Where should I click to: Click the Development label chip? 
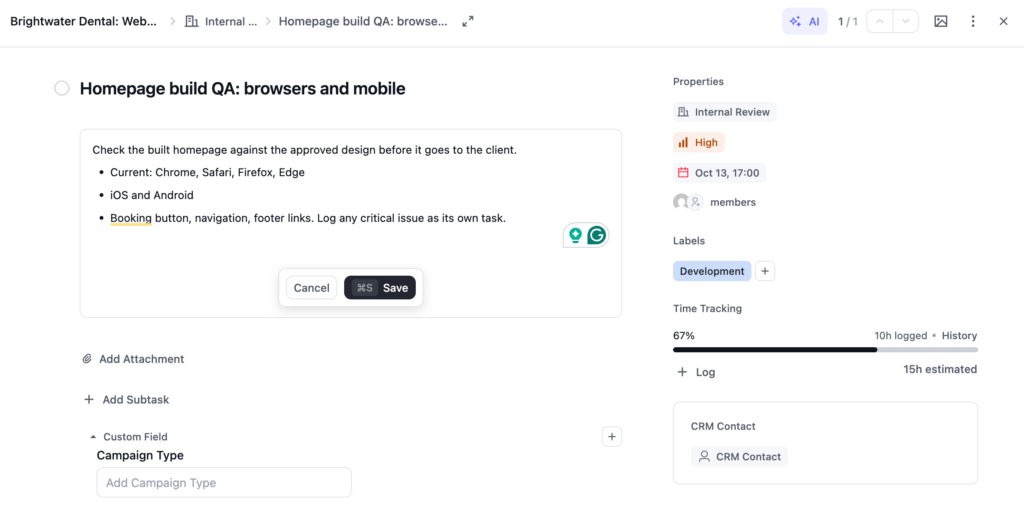pos(712,271)
